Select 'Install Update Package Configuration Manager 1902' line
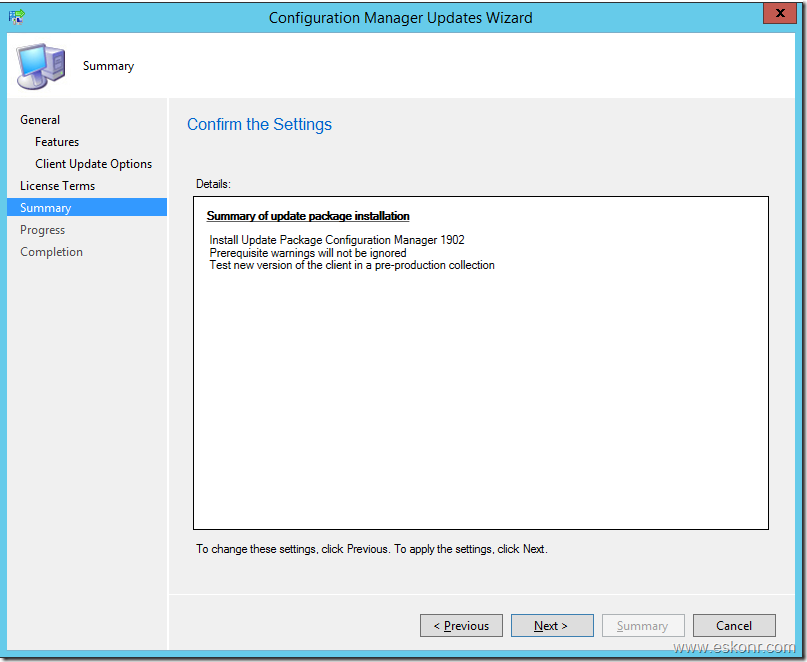The image size is (807, 662). (337, 240)
